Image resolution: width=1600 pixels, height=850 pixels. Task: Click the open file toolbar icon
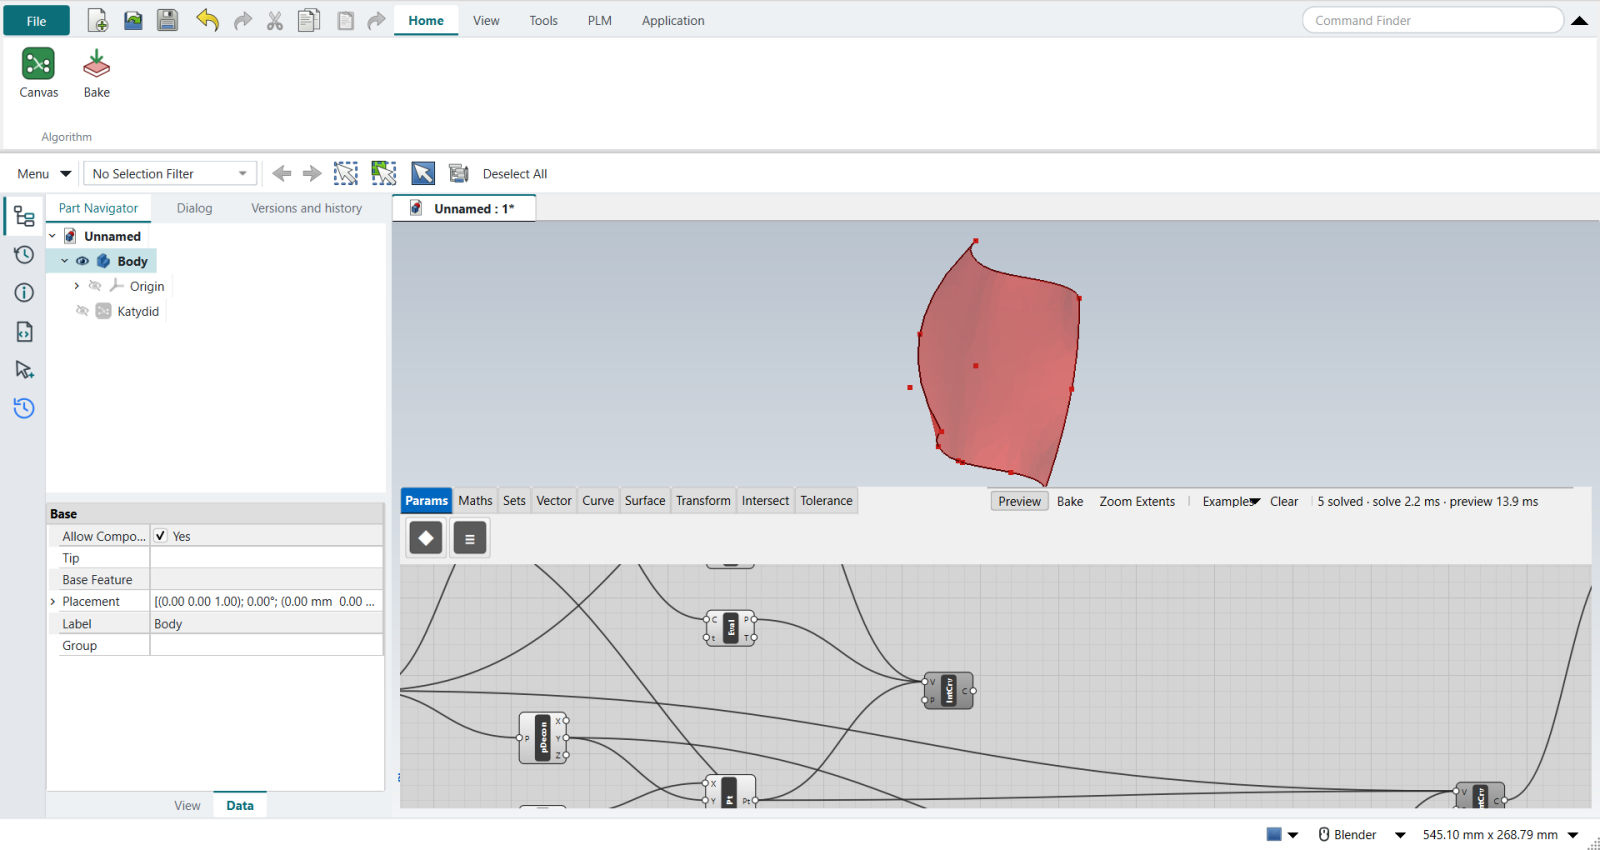coord(133,20)
